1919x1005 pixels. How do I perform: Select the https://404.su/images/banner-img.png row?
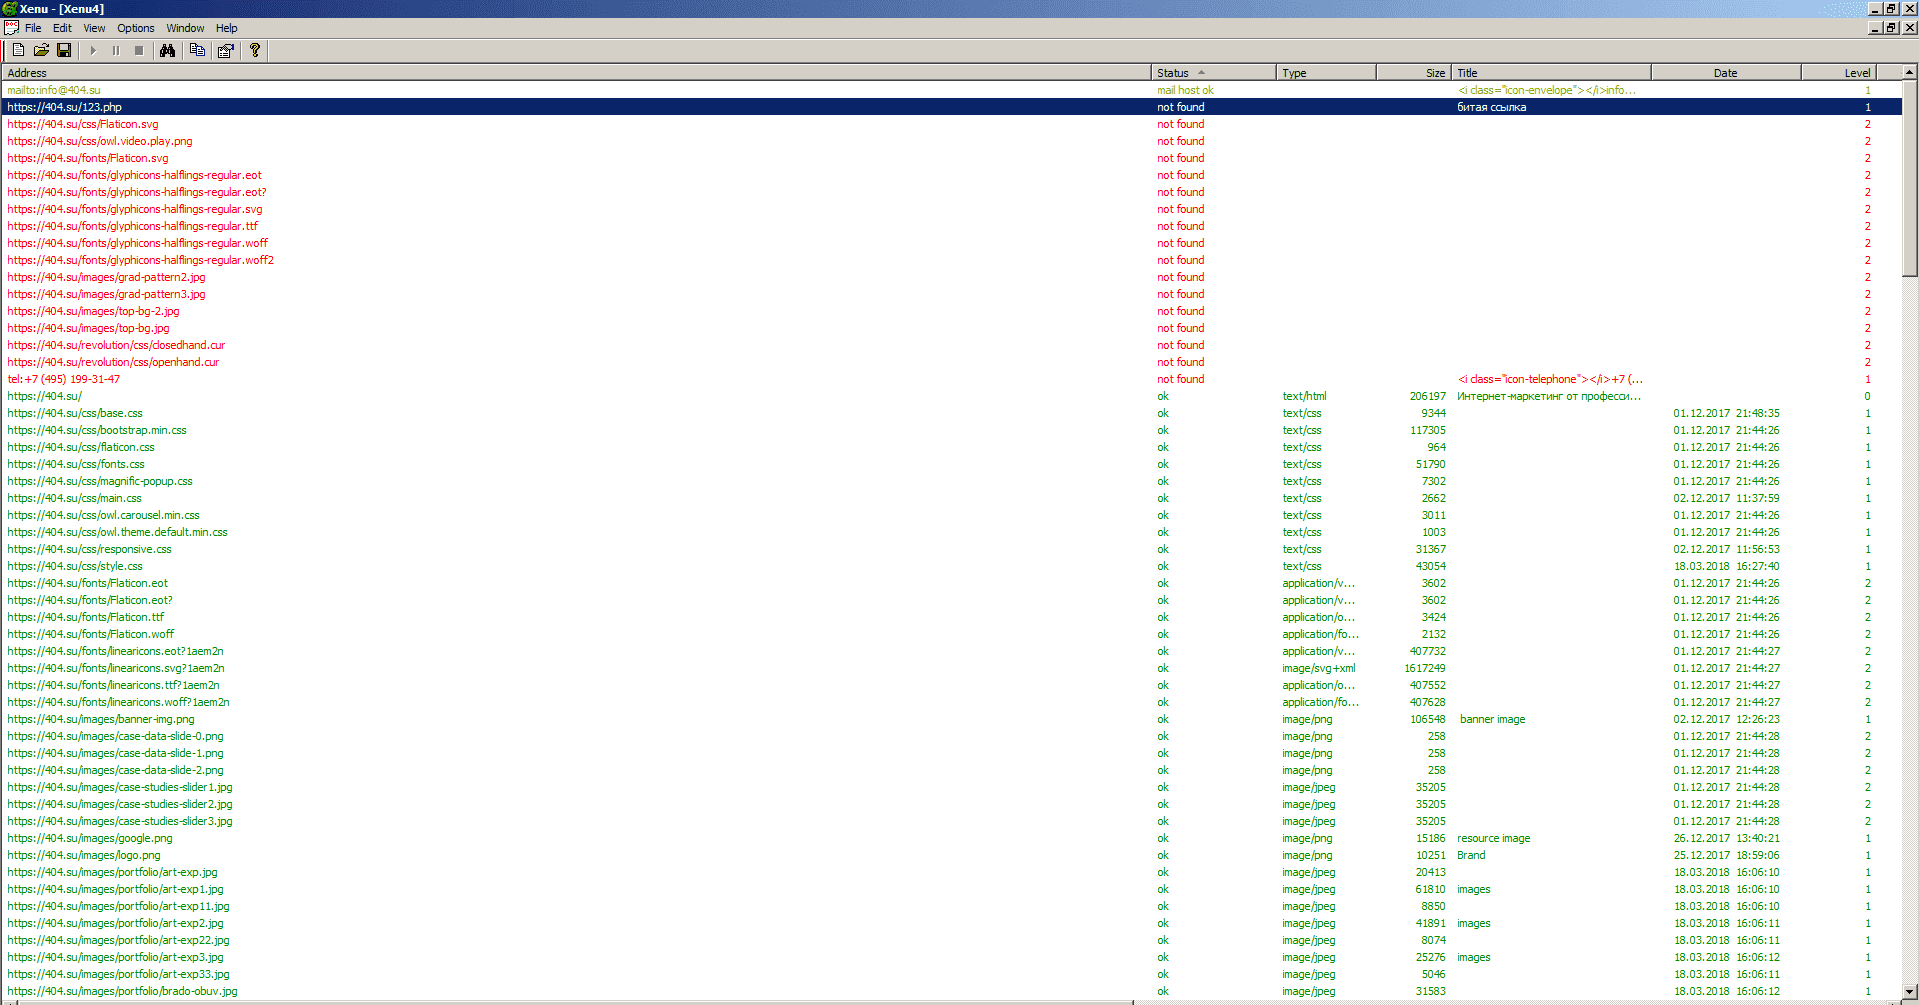tap(950, 719)
